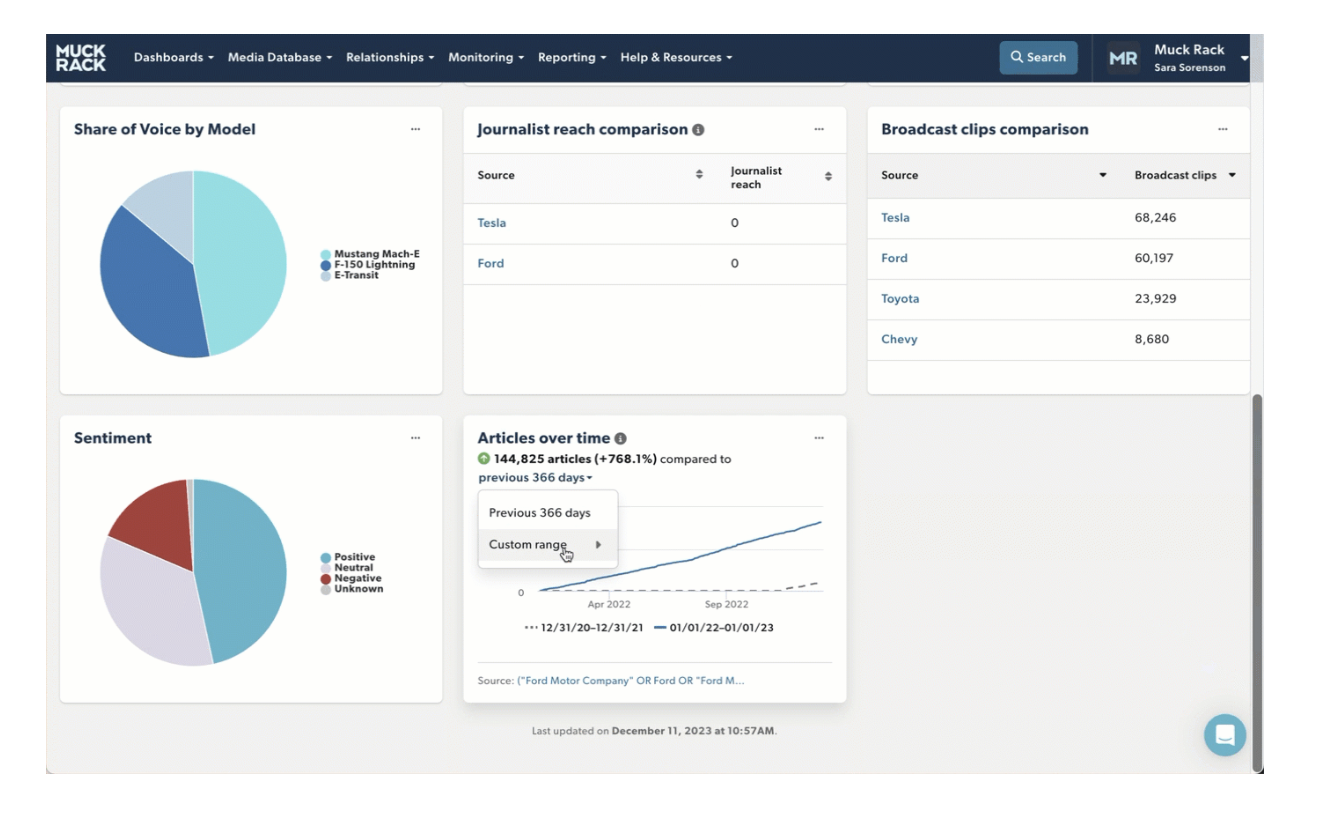Sort by the Broadcast clips column
This screenshot has height=820, width=1340.
click(1232, 175)
